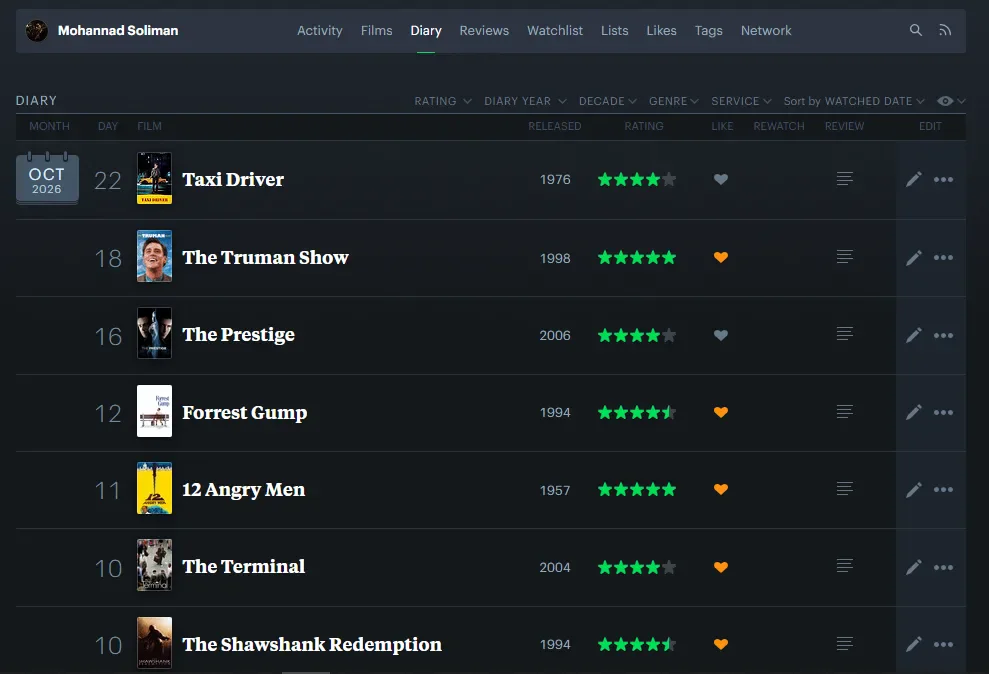Open review icon for The Truman Show
Image resolution: width=989 pixels, height=674 pixels.
click(845, 257)
